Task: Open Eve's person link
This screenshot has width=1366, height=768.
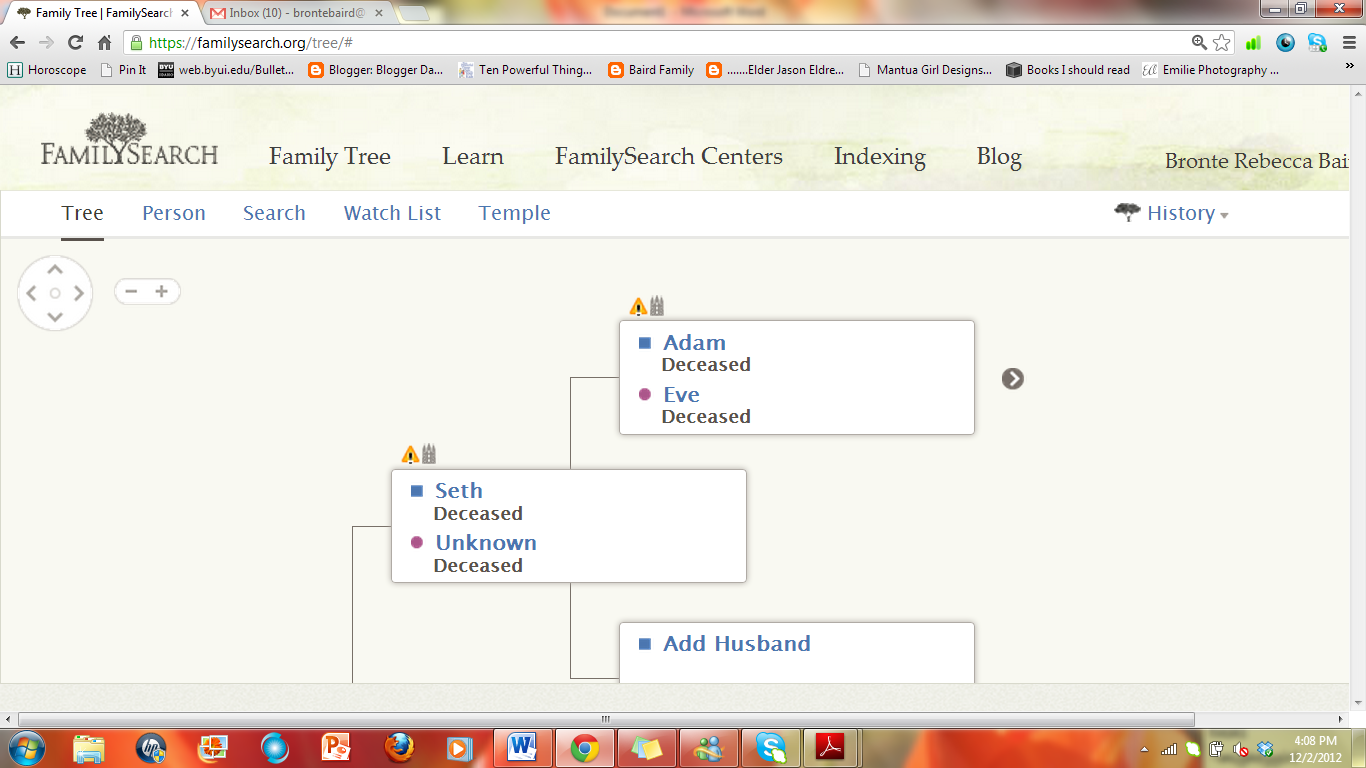Action: click(681, 394)
